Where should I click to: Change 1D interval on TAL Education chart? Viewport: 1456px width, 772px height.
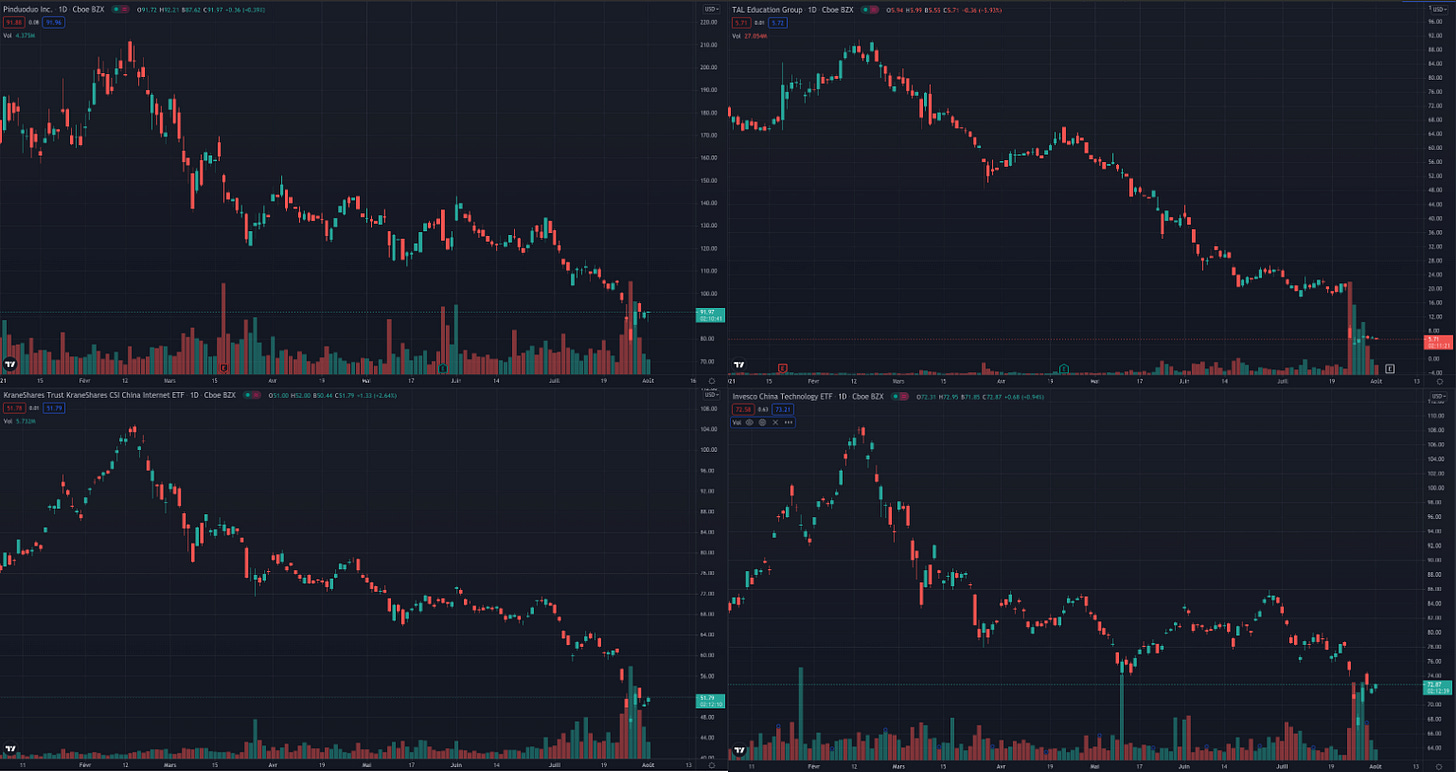[x=812, y=10]
